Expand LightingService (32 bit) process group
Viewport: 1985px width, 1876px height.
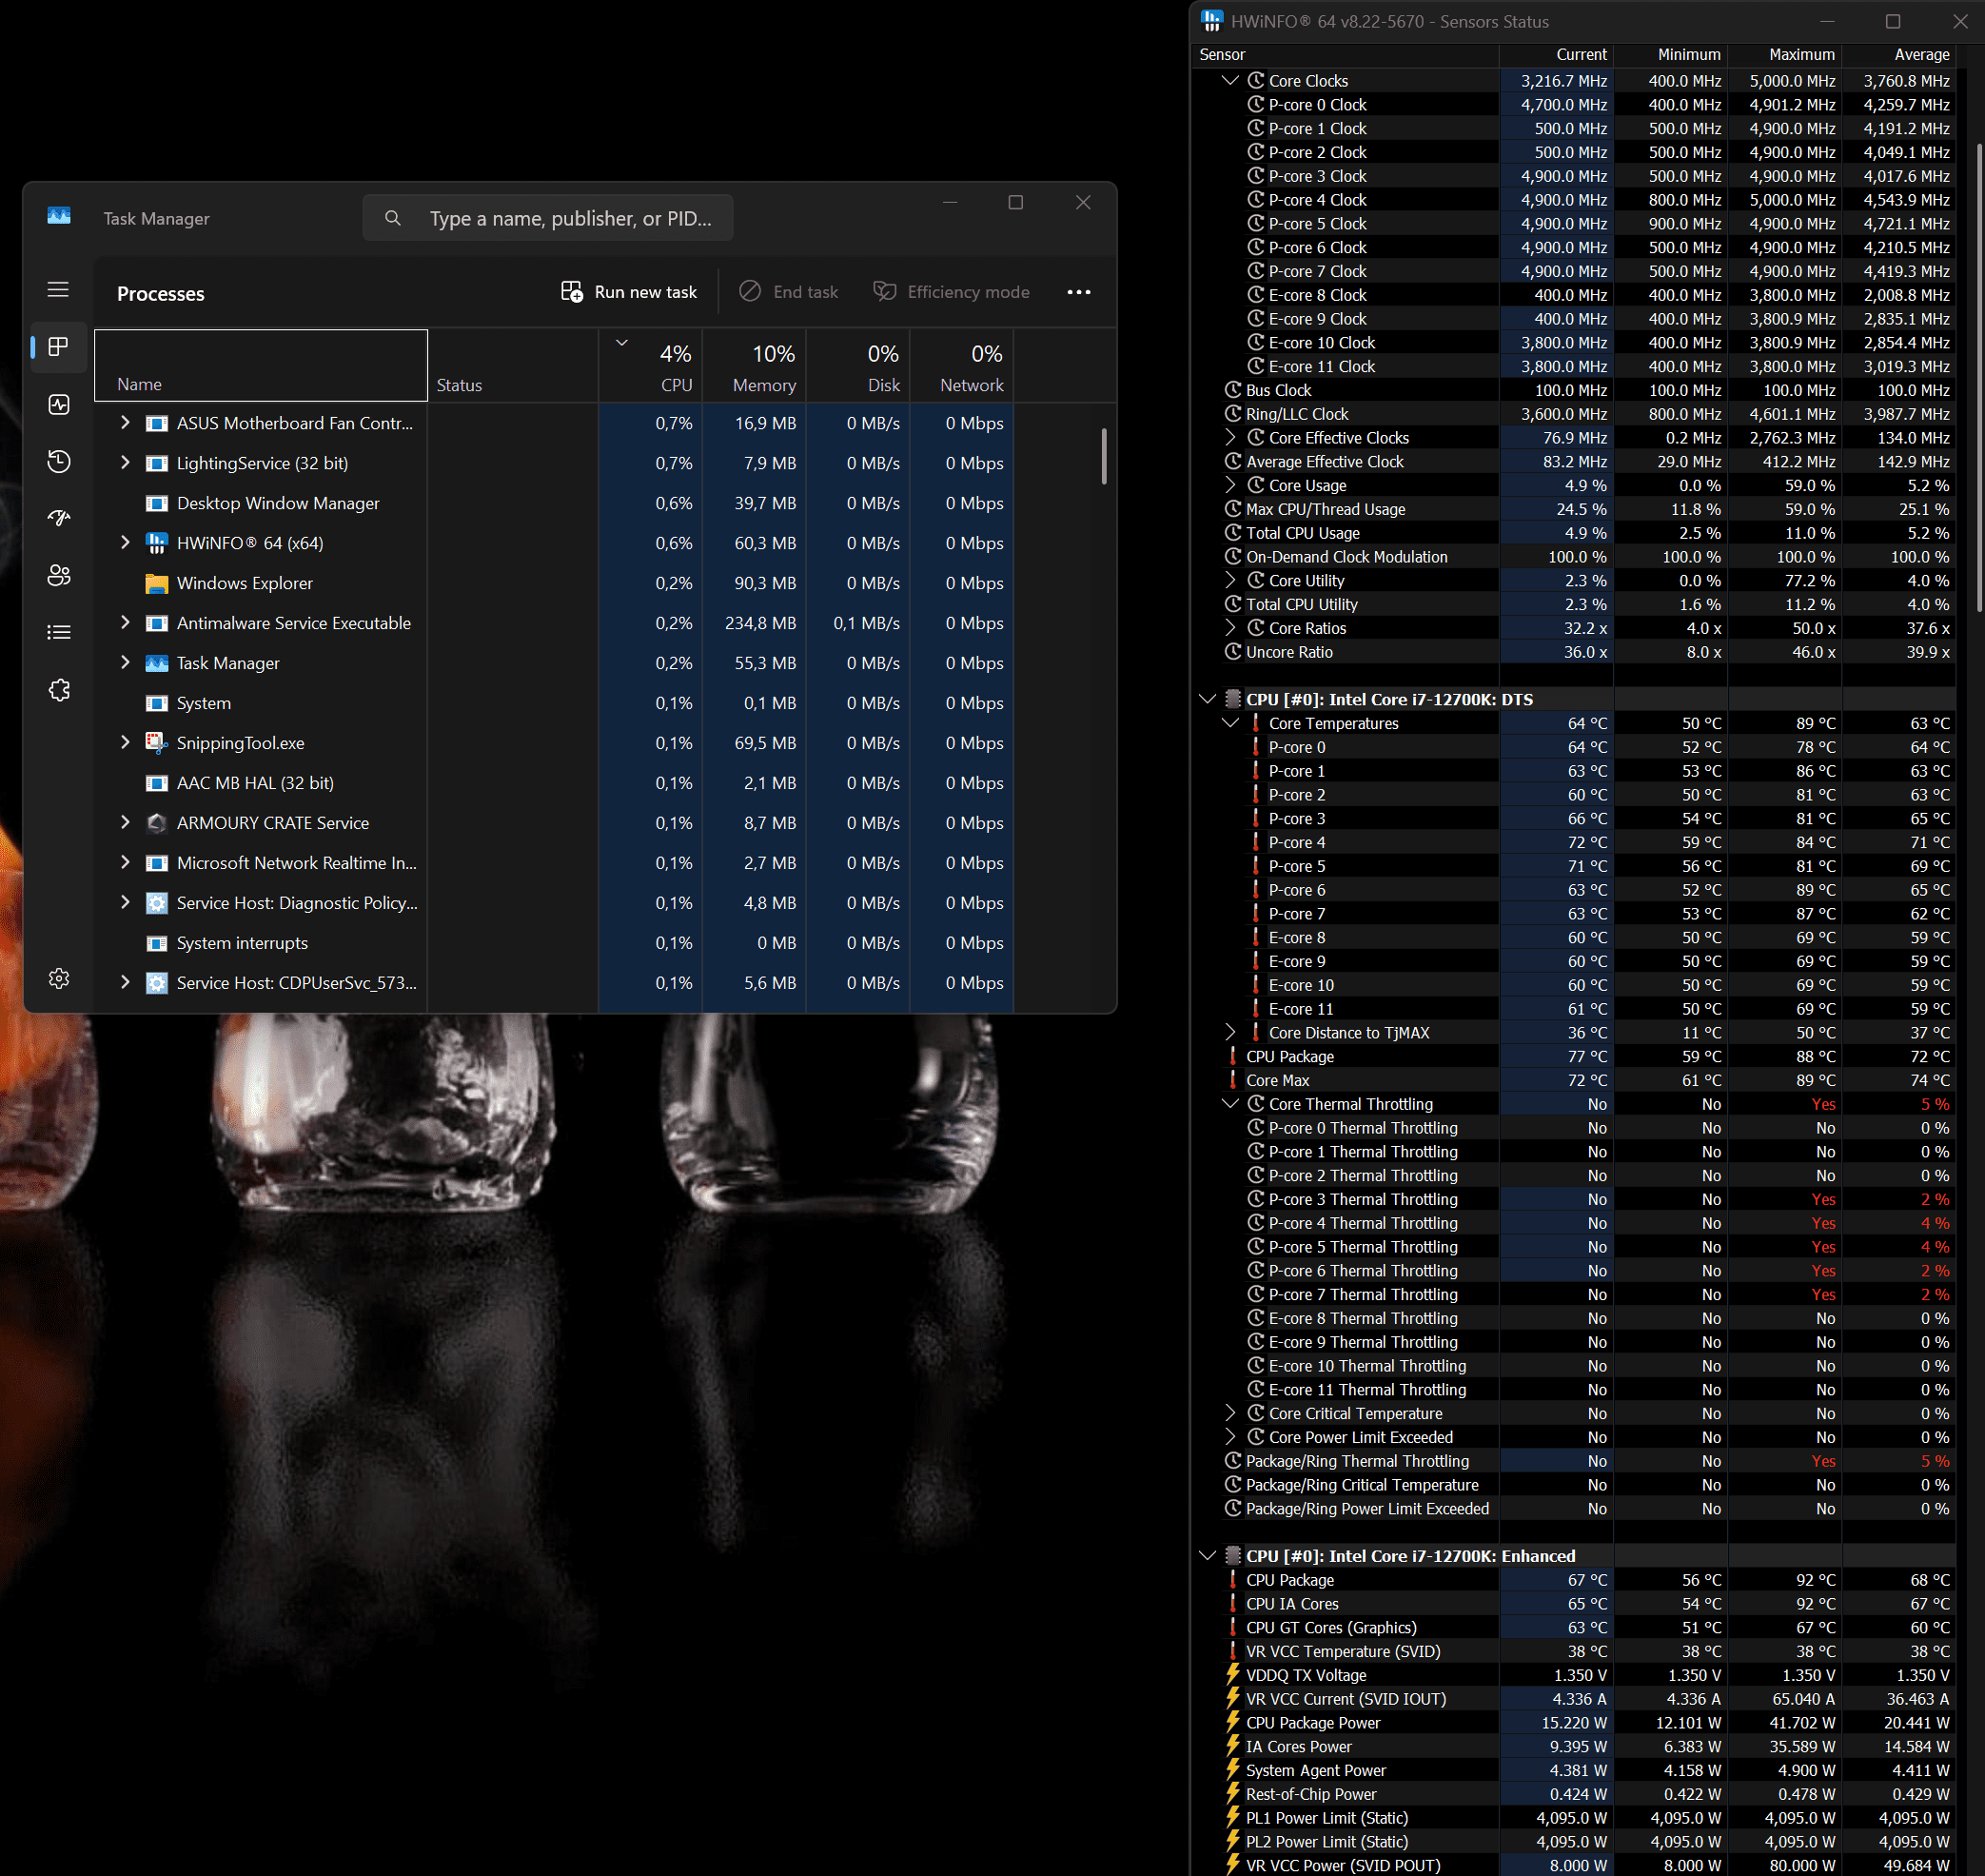[x=125, y=463]
